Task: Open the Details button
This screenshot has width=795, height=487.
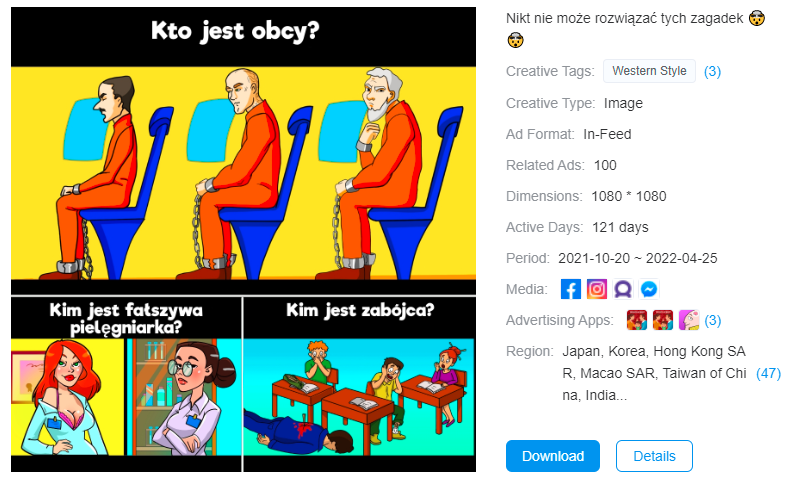Action: click(x=654, y=456)
